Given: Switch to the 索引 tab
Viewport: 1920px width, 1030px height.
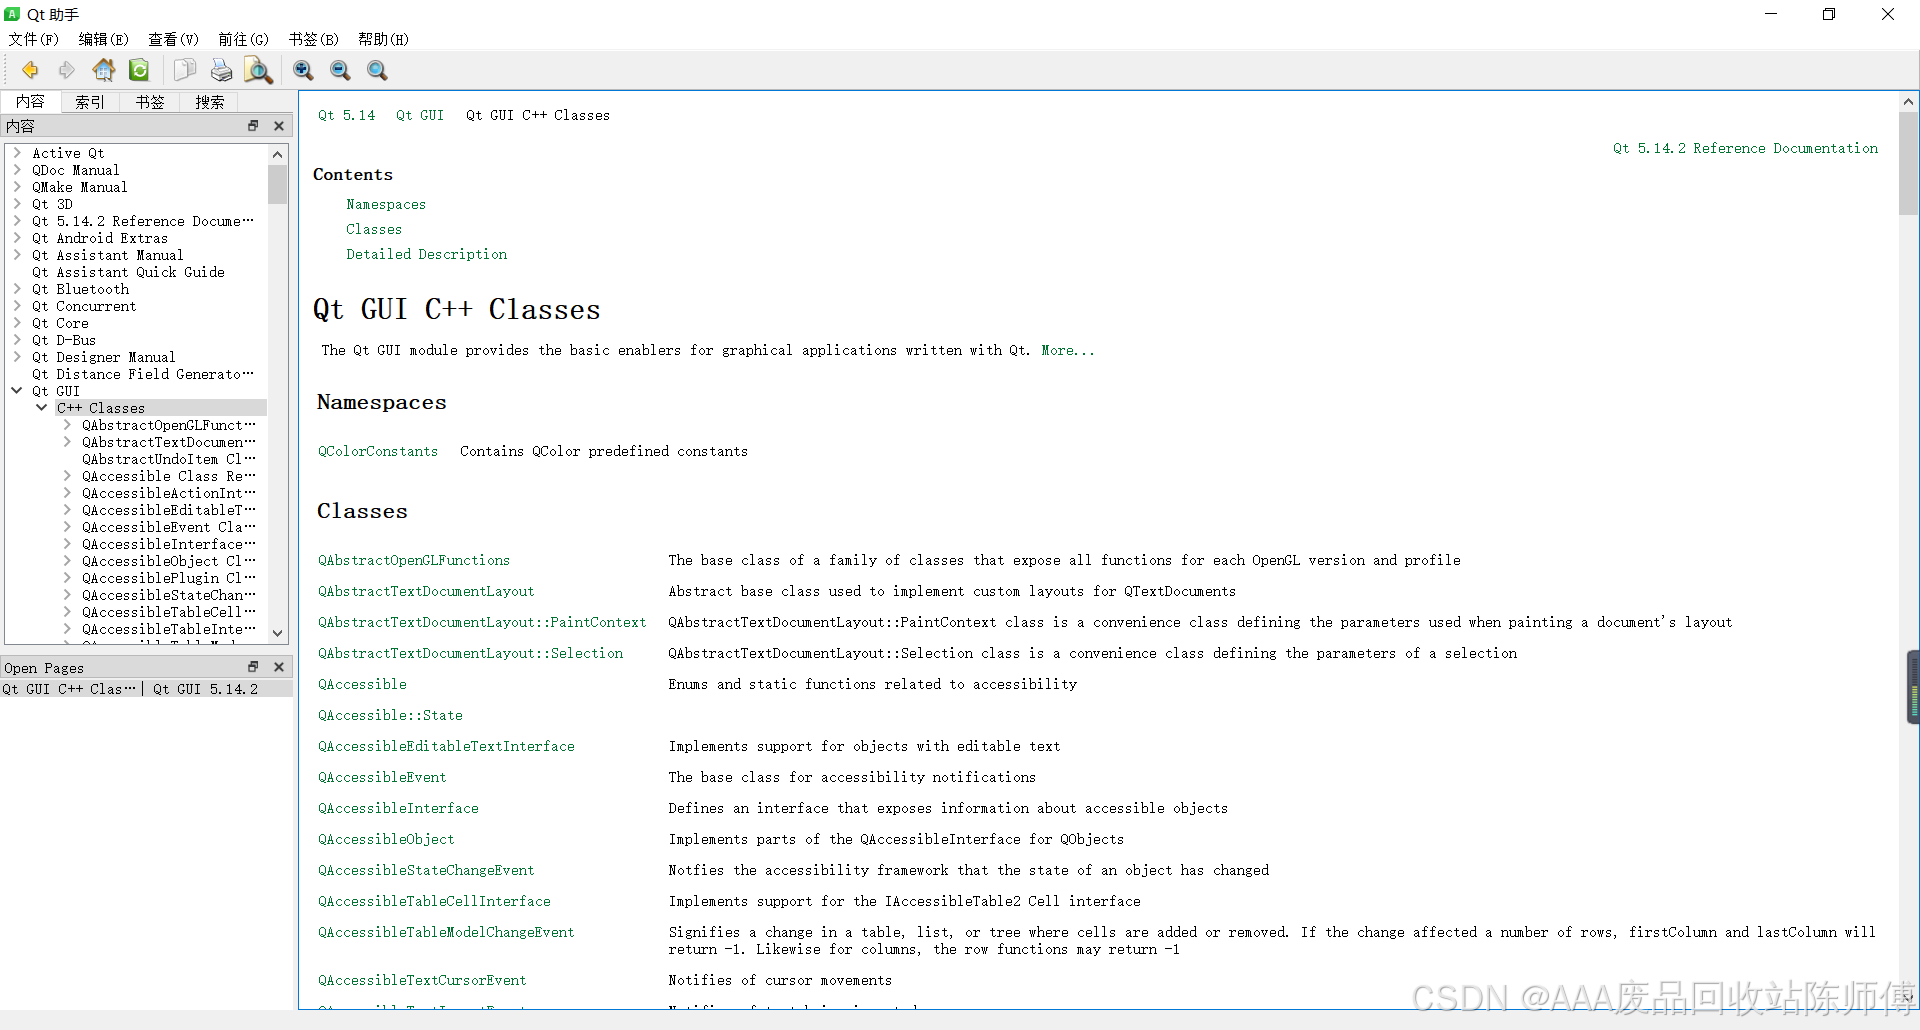Looking at the screenshot, I should point(90,102).
